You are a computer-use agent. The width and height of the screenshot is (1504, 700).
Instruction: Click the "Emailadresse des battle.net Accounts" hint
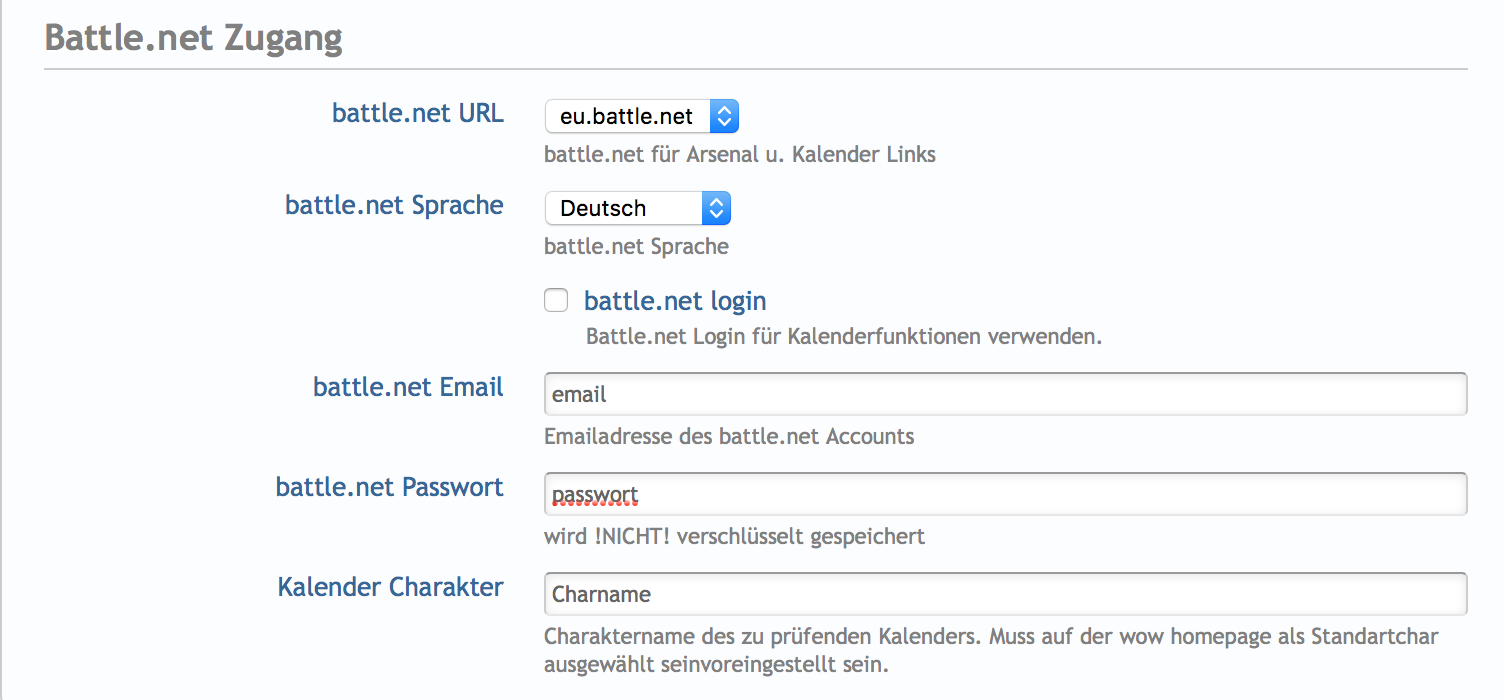click(x=729, y=436)
